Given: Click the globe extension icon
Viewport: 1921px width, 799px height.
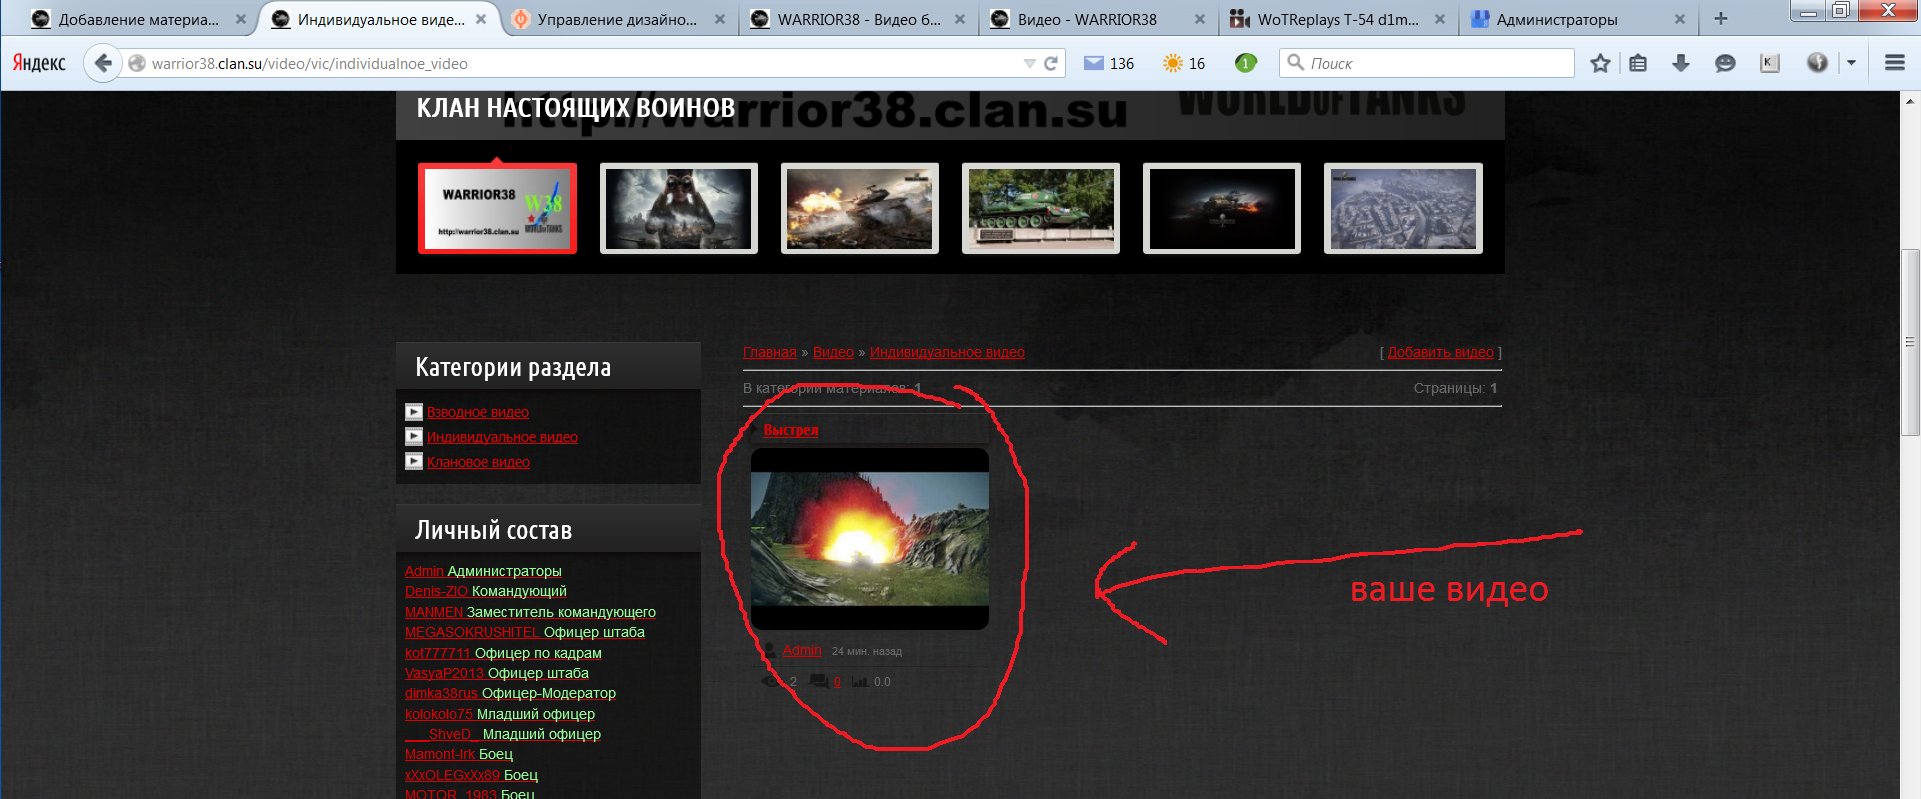Looking at the screenshot, I should (1817, 63).
